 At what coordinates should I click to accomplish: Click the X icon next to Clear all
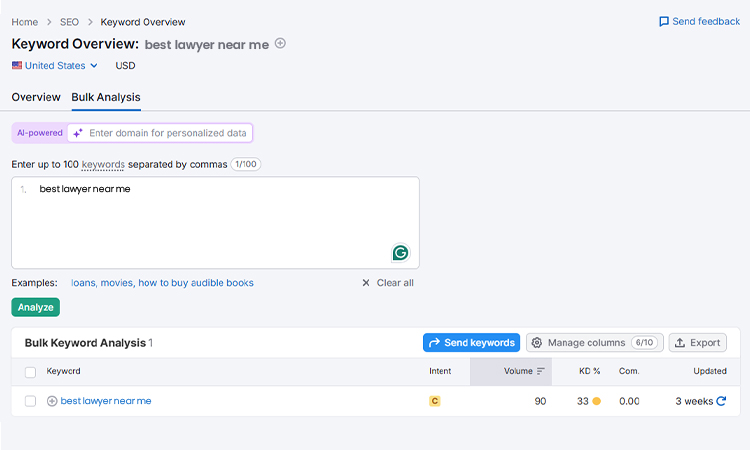pos(366,283)
